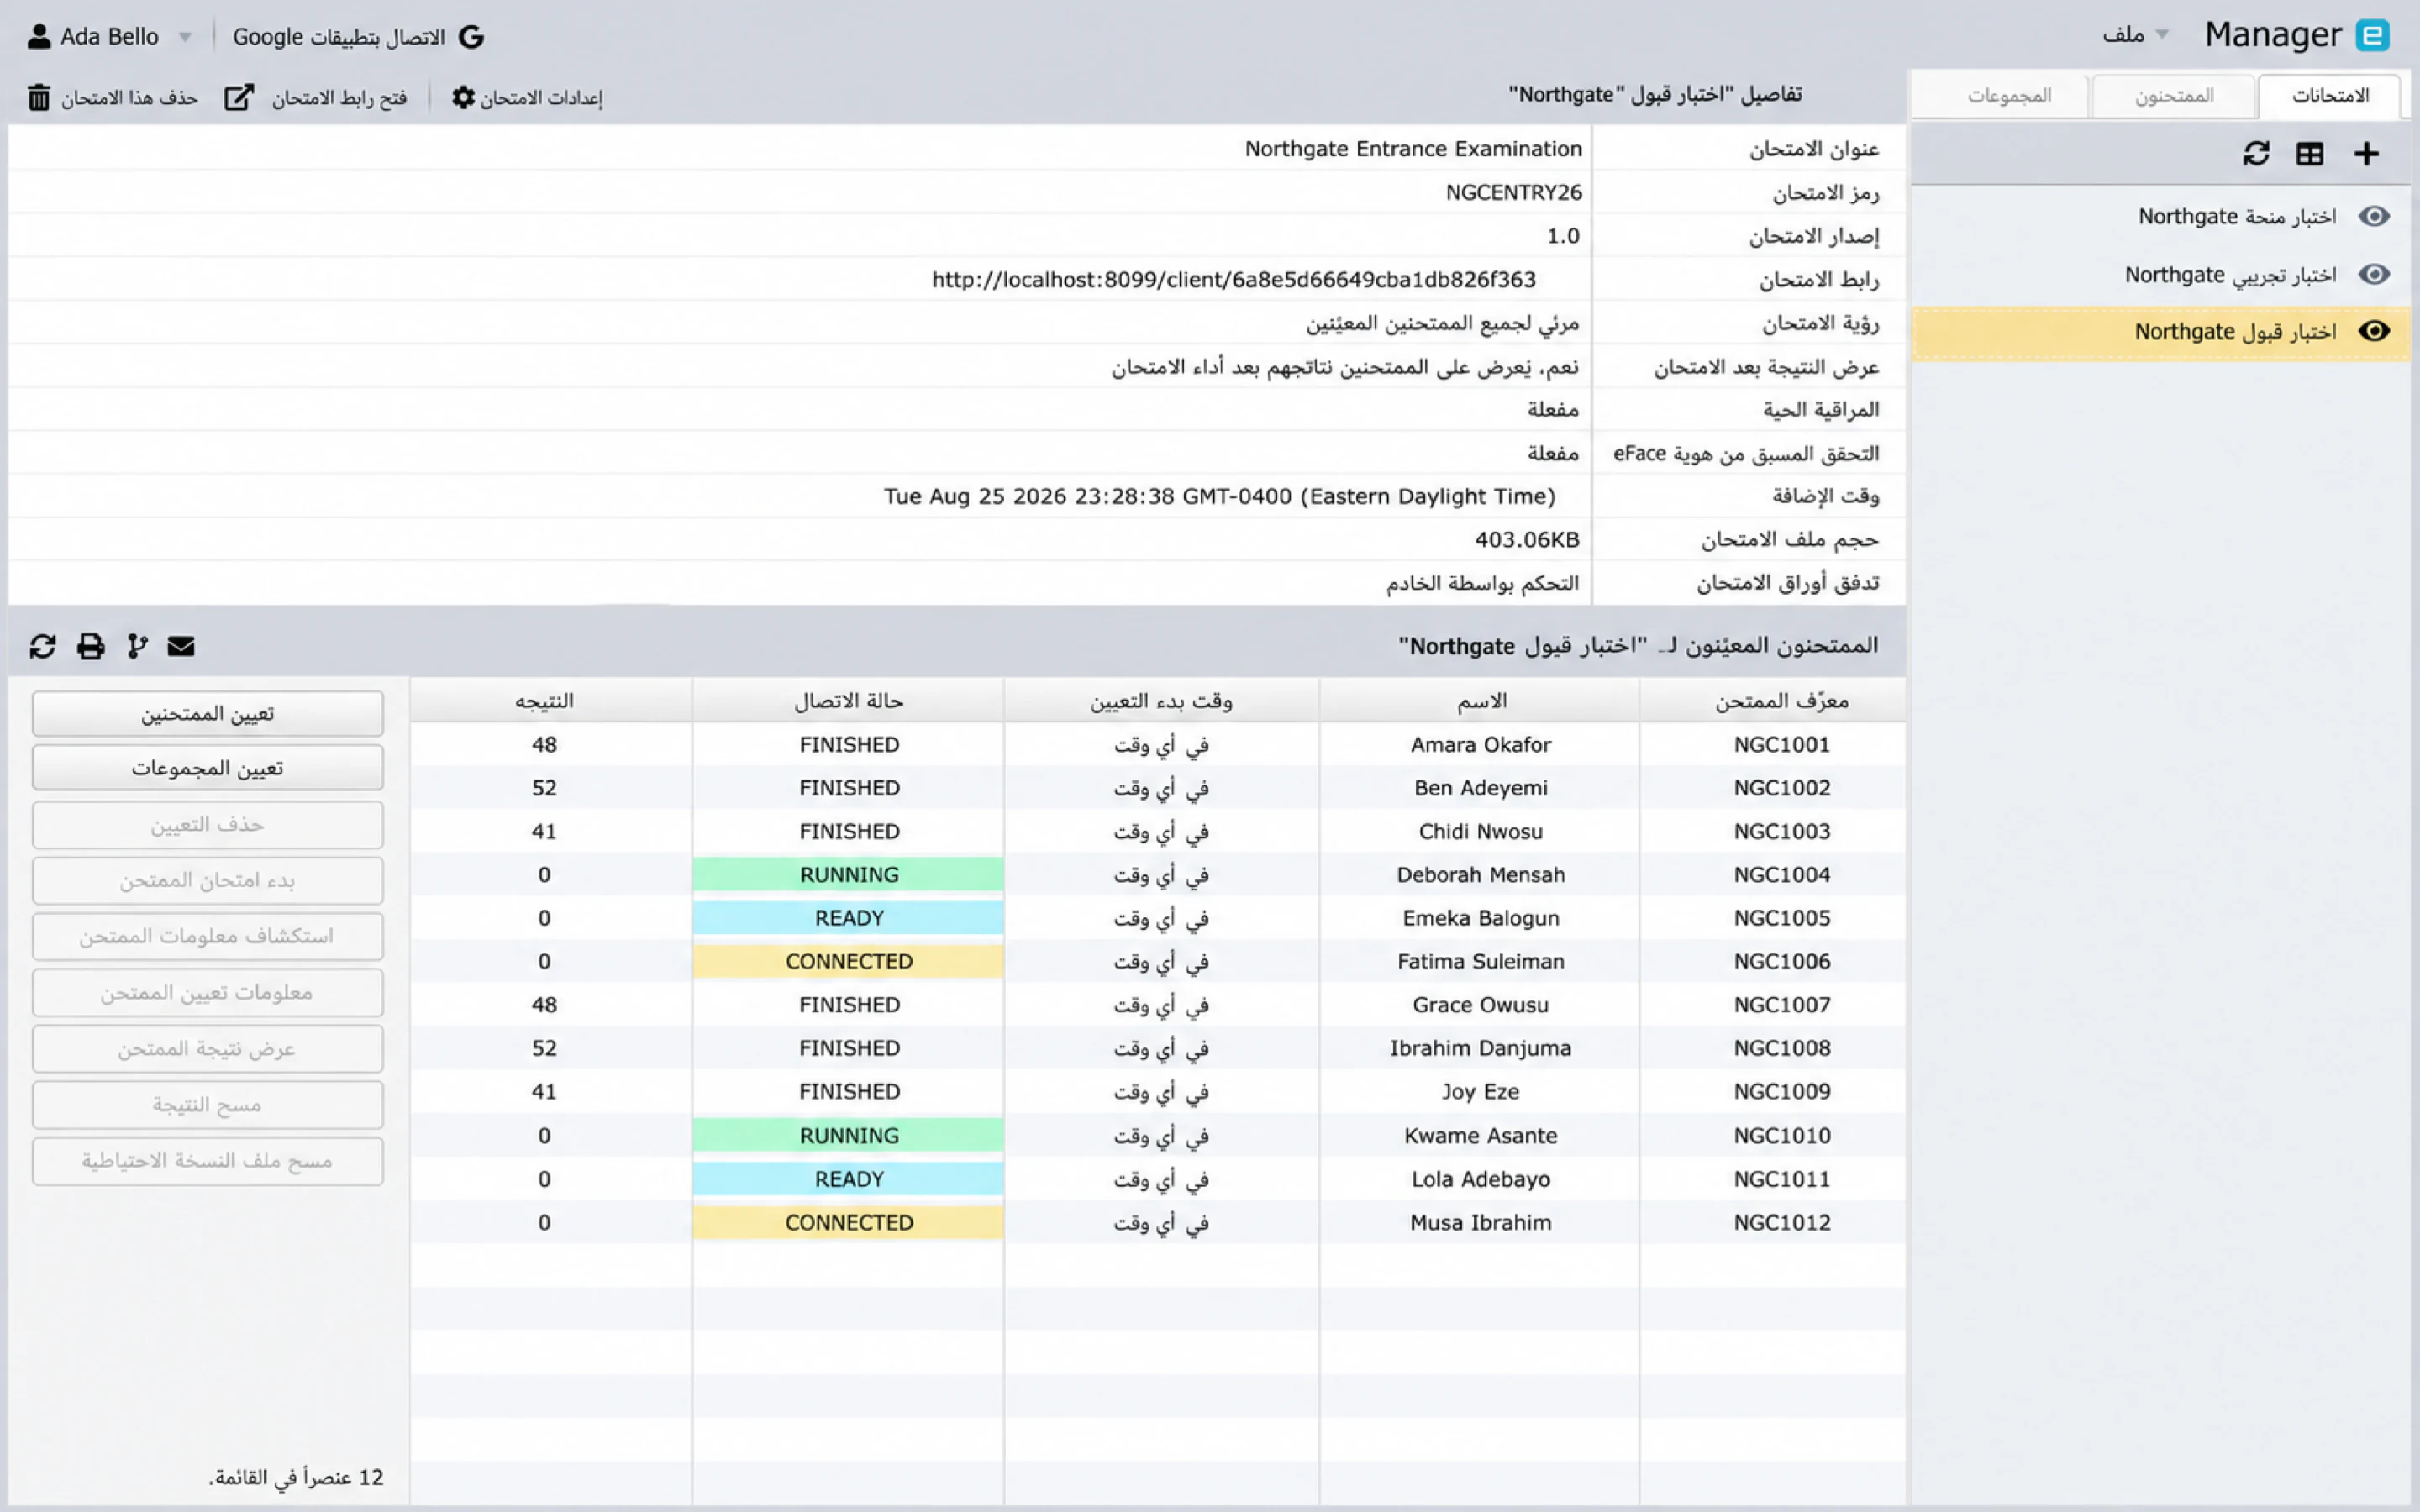Switch to the الامتحانات tab
Image resolution: width=2420 pixels, height=1512 pixels.
[x=2330, y=96]
